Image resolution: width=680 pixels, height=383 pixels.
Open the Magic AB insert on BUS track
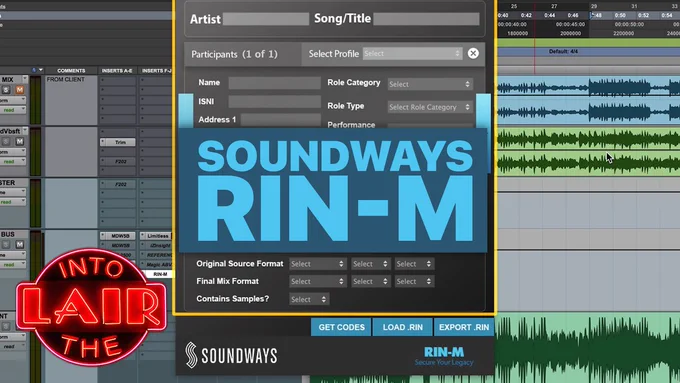[x=156, y=265]
